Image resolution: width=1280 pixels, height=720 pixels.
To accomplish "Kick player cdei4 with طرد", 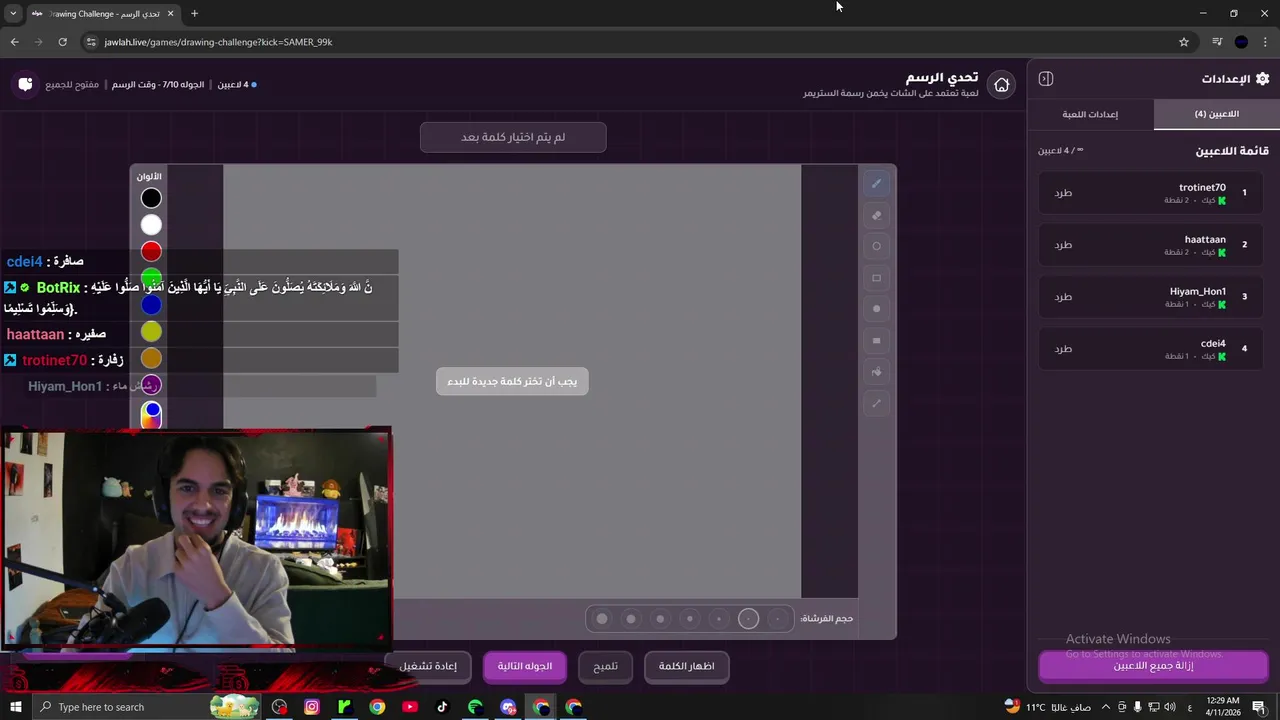I will (1063, 348).
